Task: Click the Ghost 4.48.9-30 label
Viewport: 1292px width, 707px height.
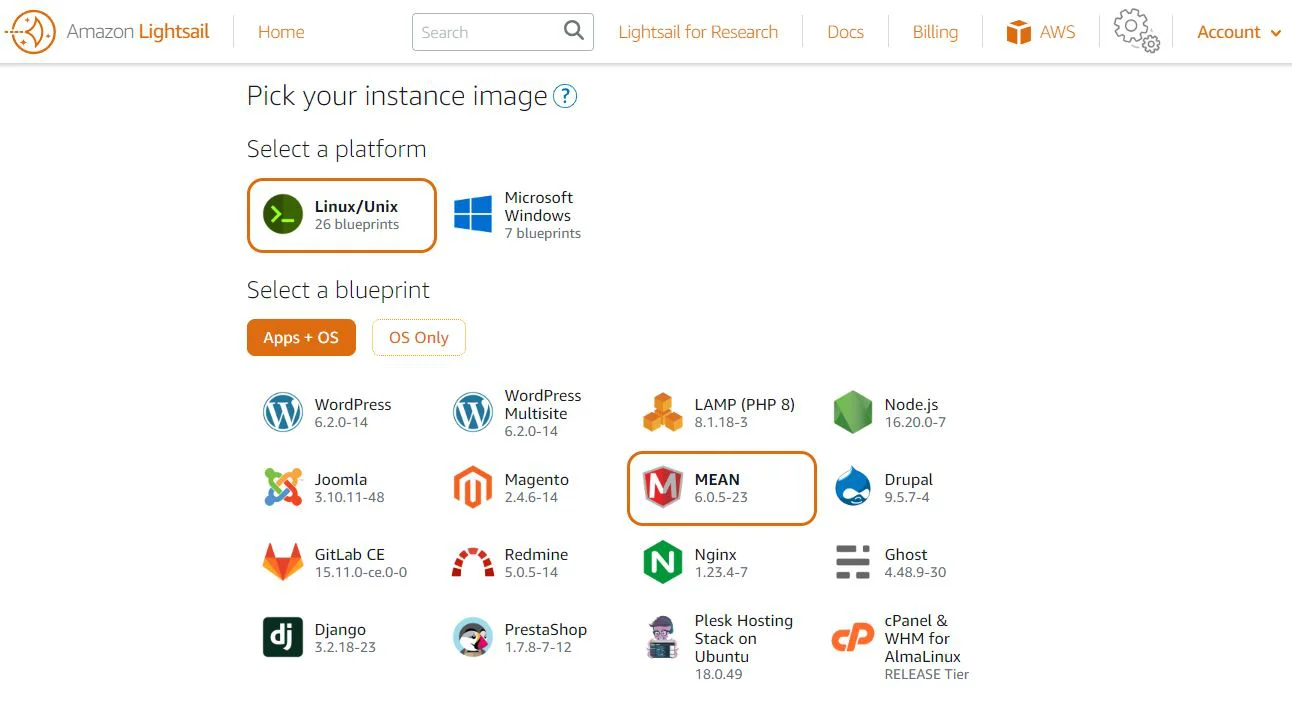Action: [915, 563]
